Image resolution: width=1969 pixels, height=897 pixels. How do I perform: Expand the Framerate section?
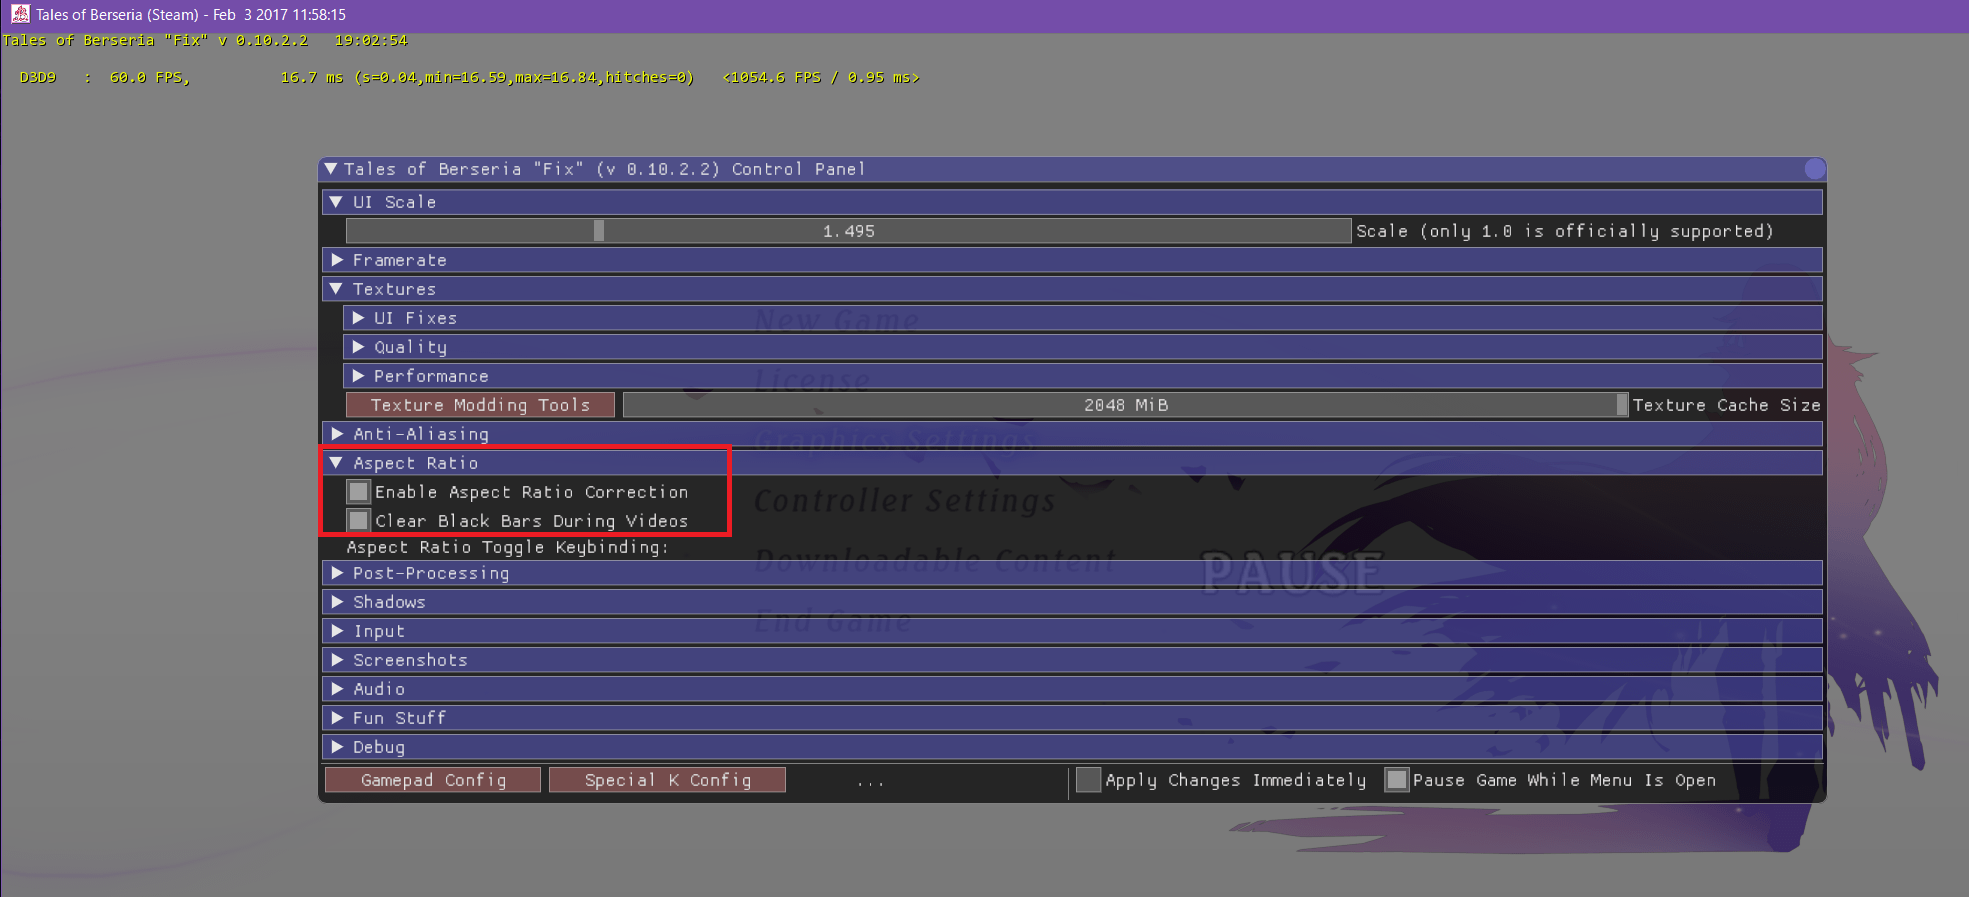1072,260
